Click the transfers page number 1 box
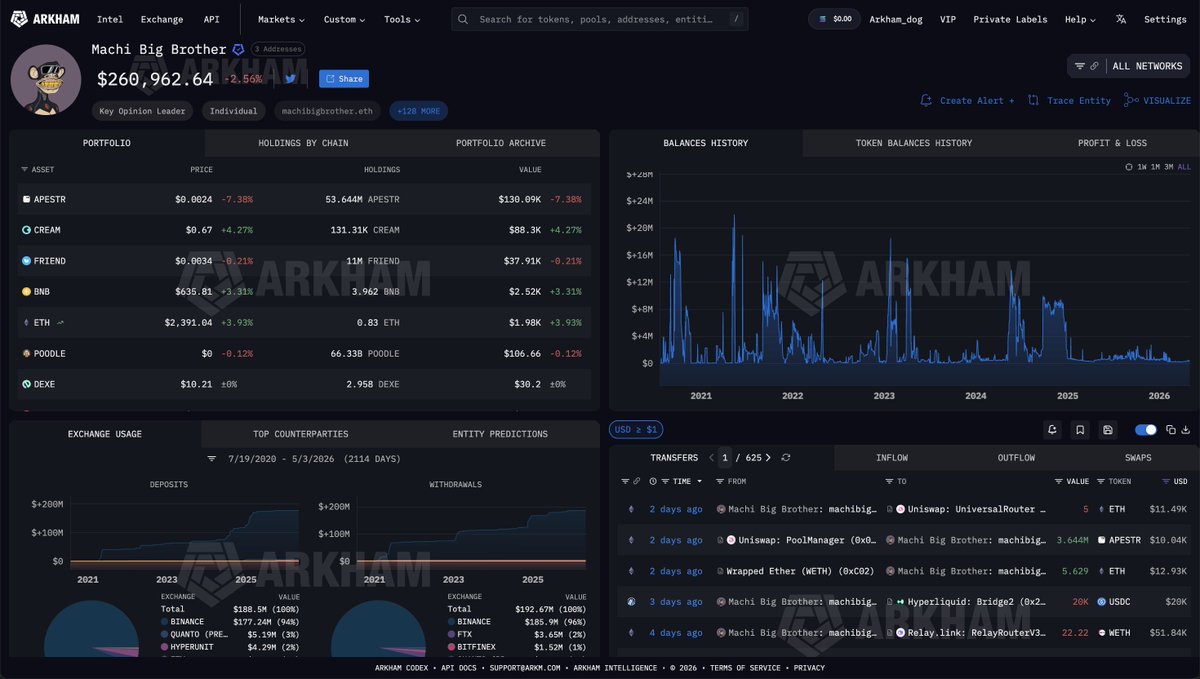1200x679 pixels. click(x=726, y=458)
